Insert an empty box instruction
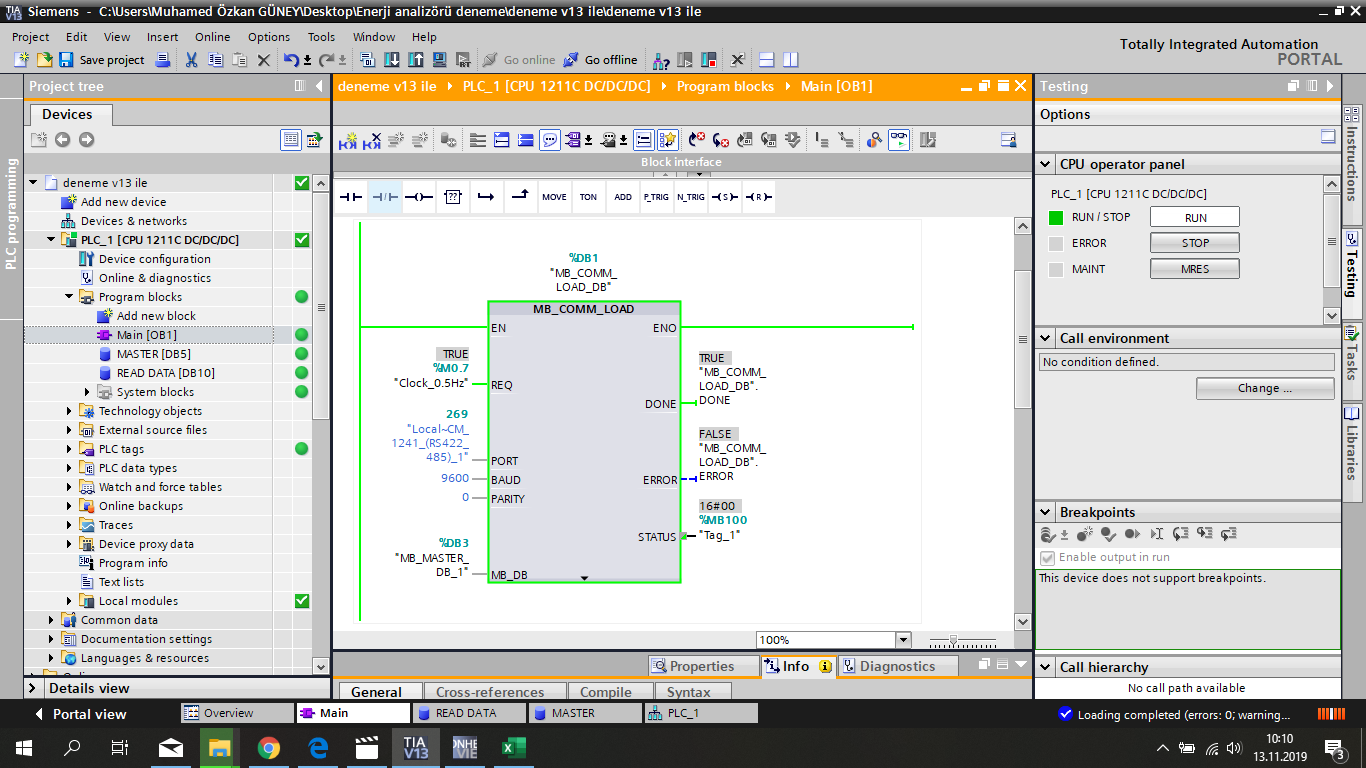This screenshot has width=1366, height=768. click(452, 197)
